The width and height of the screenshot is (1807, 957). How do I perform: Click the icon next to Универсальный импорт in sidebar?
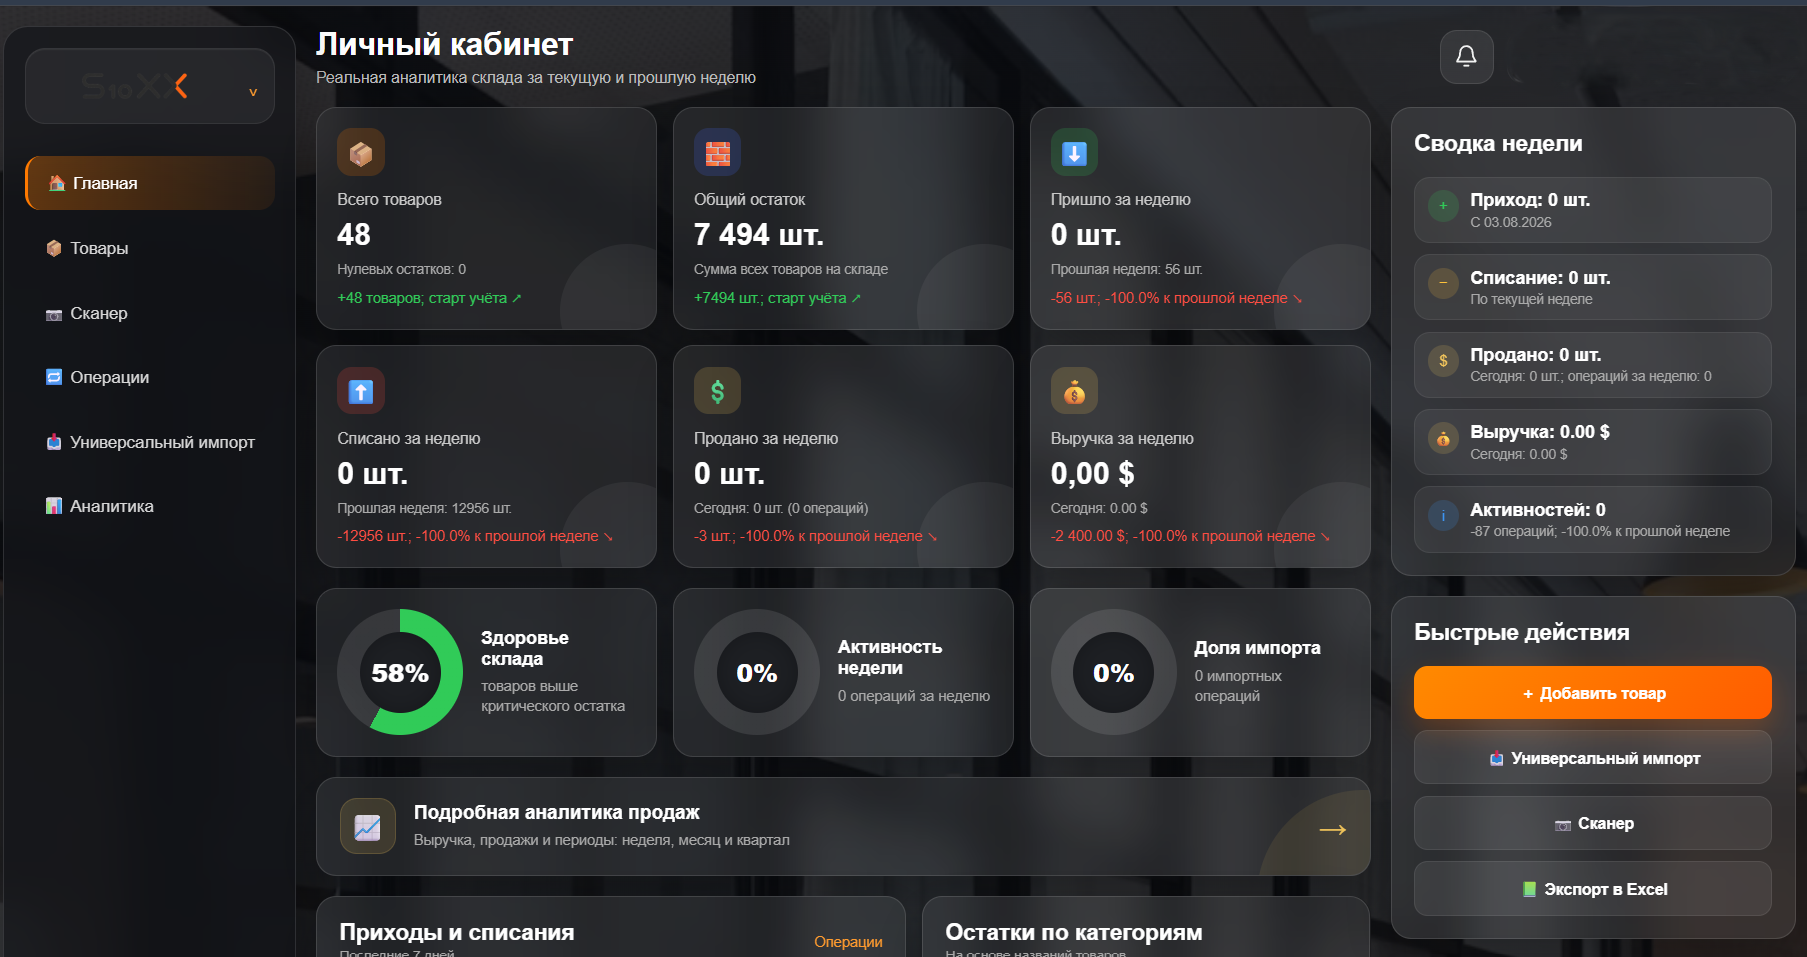click(54, 442)
